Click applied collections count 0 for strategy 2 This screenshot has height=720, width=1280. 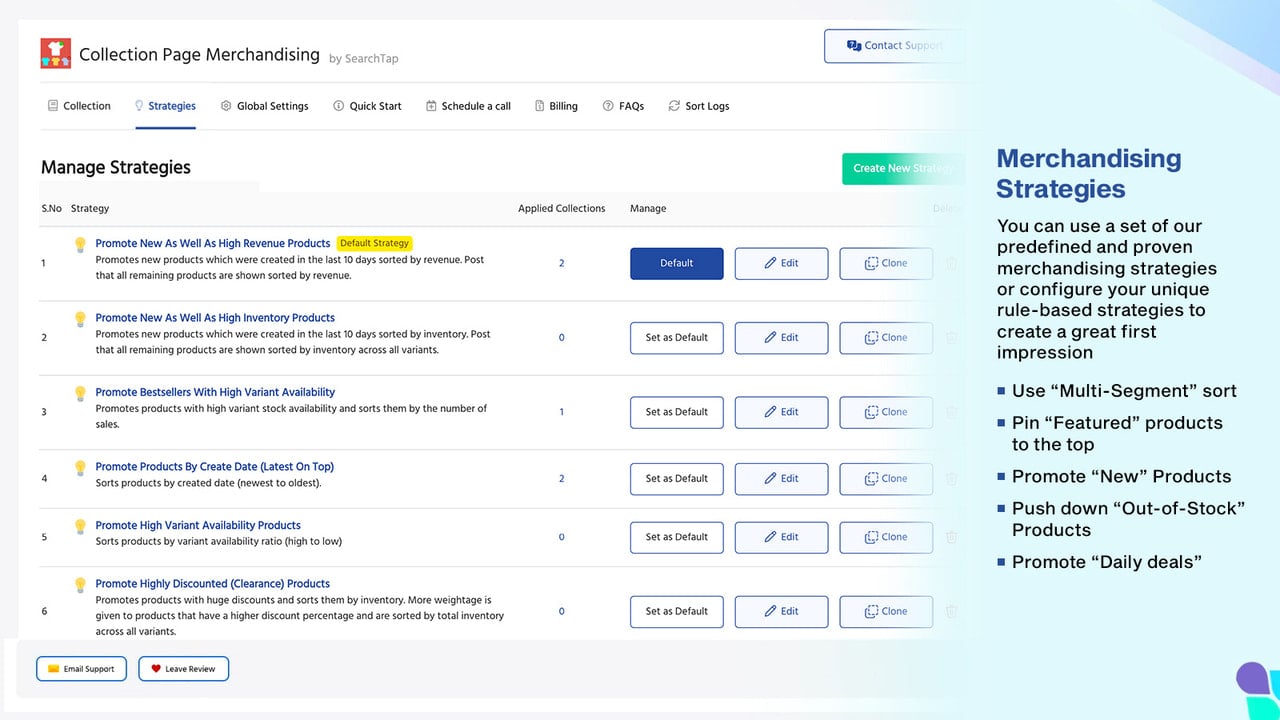point(561,338)
